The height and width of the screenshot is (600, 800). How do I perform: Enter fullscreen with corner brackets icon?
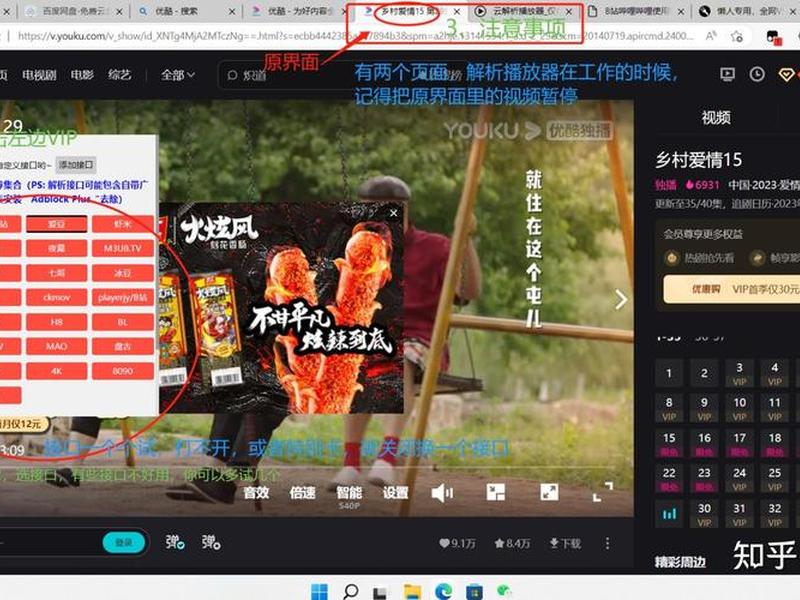(x=603, y=492)
